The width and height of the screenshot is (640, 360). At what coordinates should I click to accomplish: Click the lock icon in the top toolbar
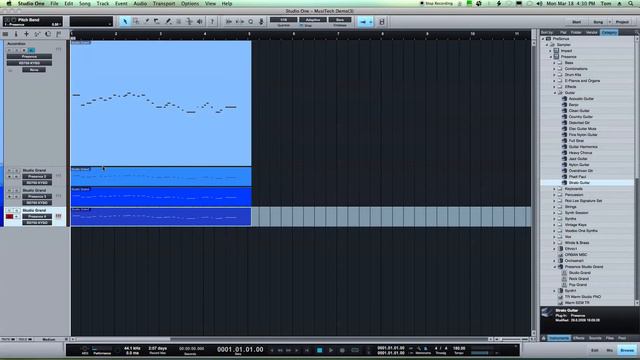pyautogui.click(x=382, y=22)
